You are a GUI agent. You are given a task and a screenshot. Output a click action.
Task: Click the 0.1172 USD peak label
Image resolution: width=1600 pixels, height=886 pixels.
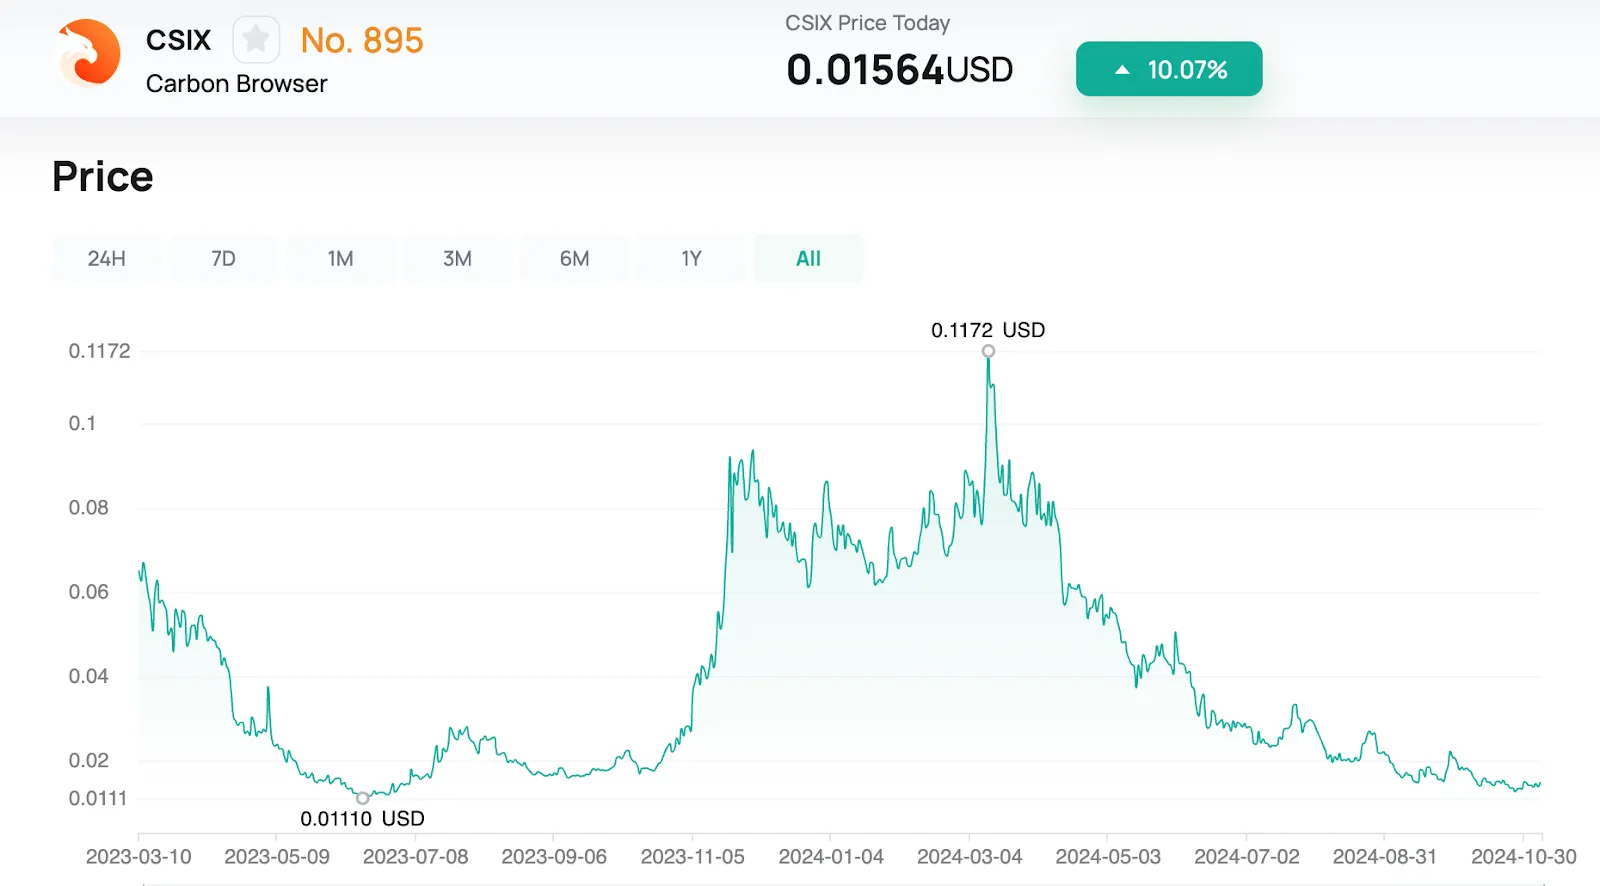[x=988, y=330]
